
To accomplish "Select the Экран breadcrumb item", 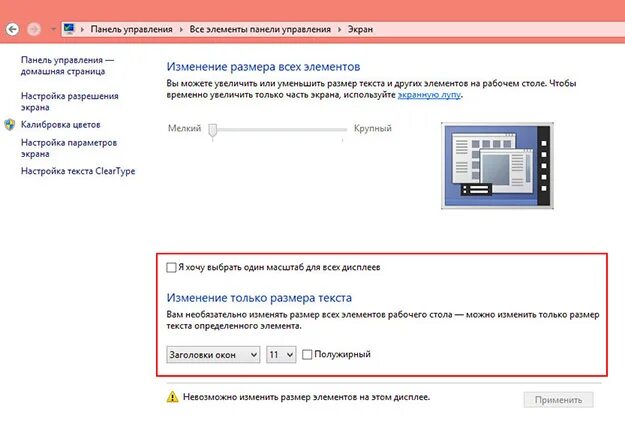I will coord(360,29).
